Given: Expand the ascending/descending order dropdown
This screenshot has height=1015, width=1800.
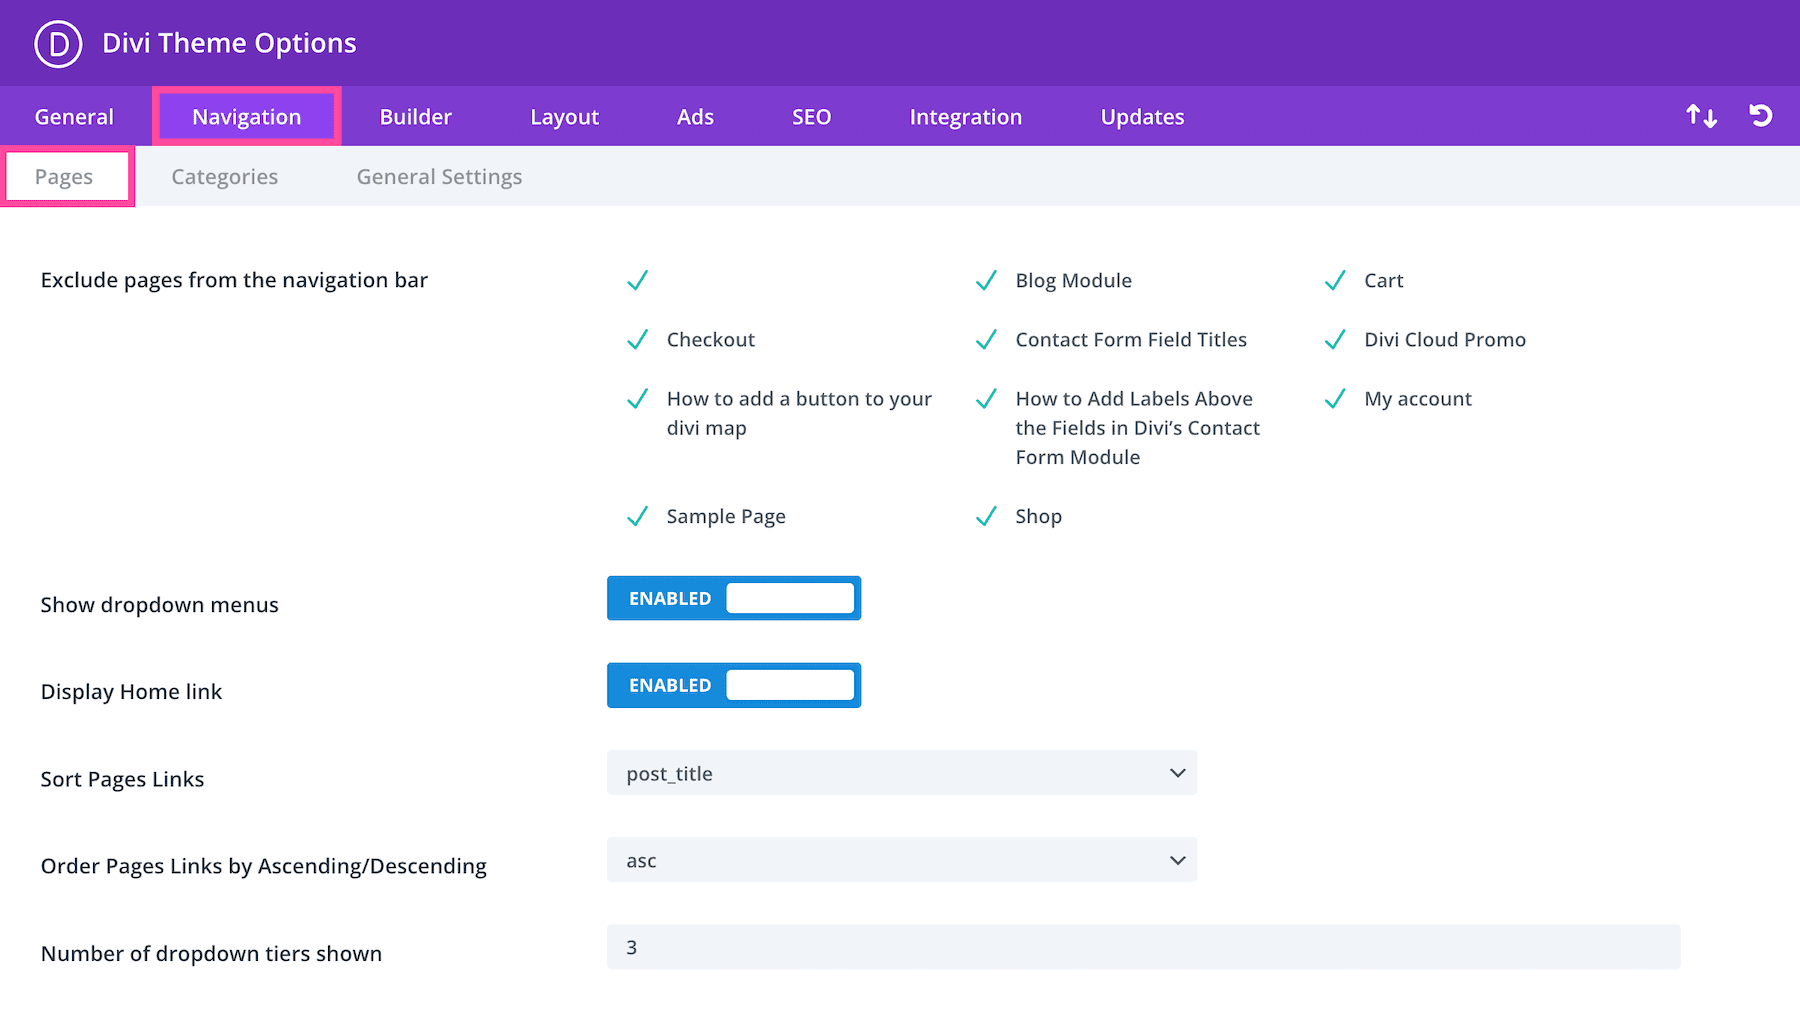Looking at the screenshot, I should pos(901,860).
